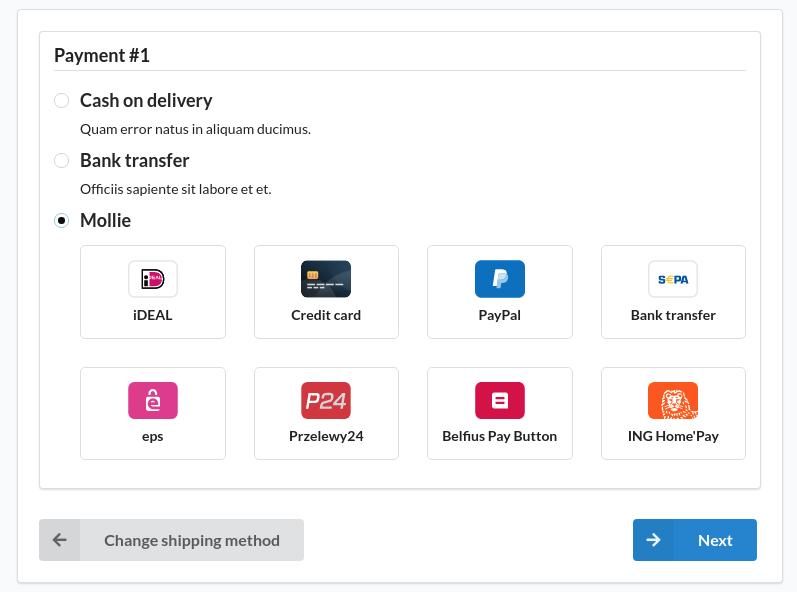
Task: Select the P24 Przelewy24 logo
Action: [x=326, y=400]
